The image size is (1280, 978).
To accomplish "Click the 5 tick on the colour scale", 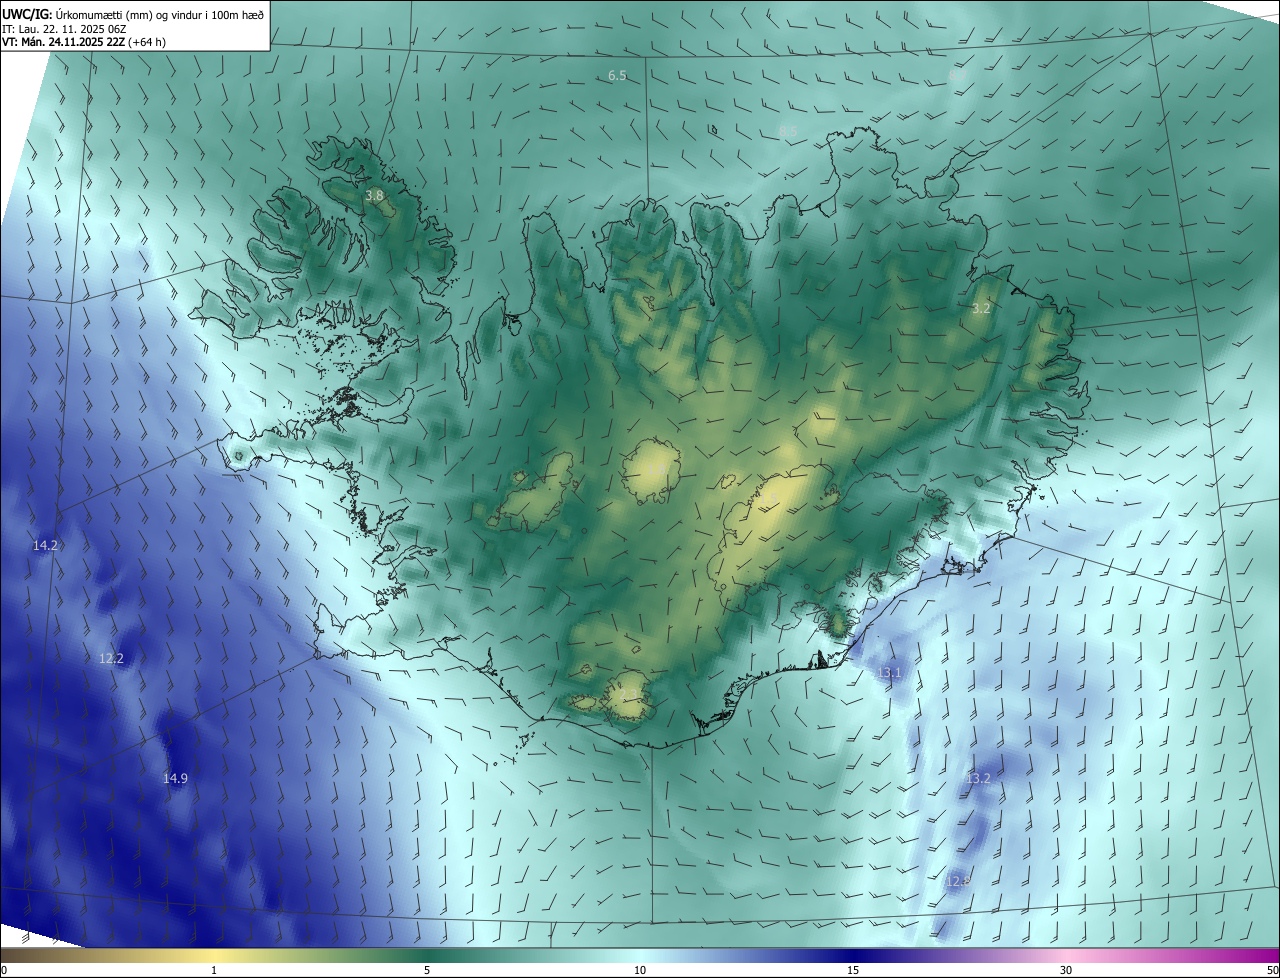I will tap(427, 970).
